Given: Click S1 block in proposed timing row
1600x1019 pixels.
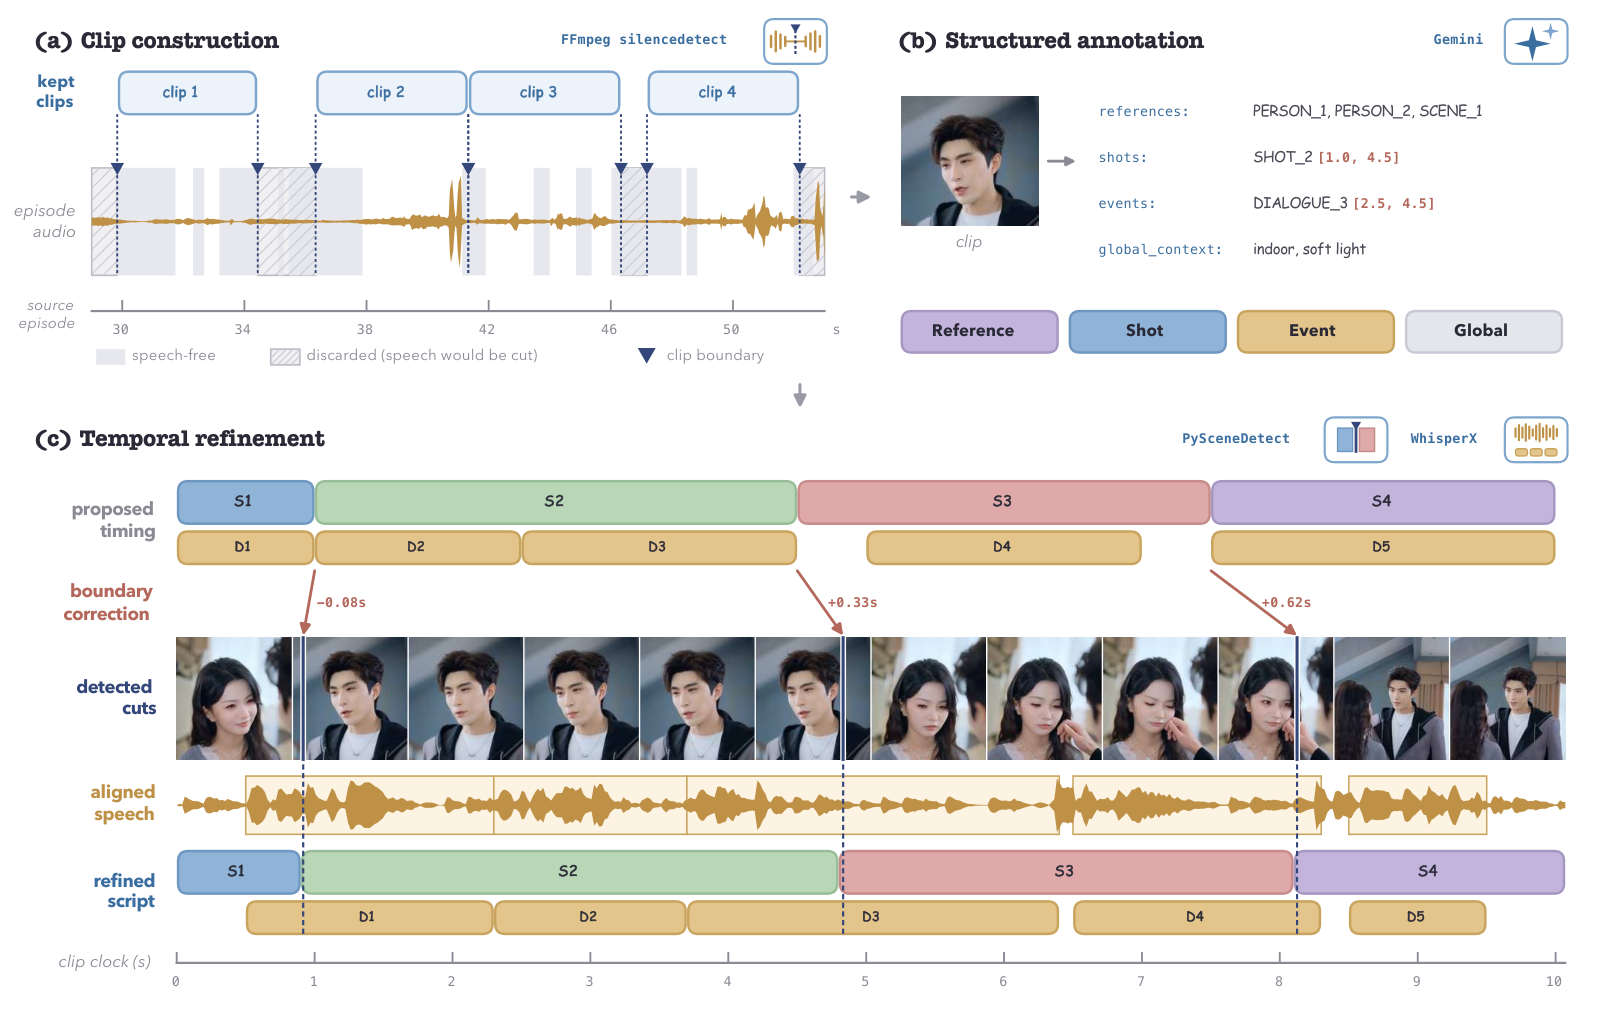Looking at the screenshot, I should coord(245,502).
